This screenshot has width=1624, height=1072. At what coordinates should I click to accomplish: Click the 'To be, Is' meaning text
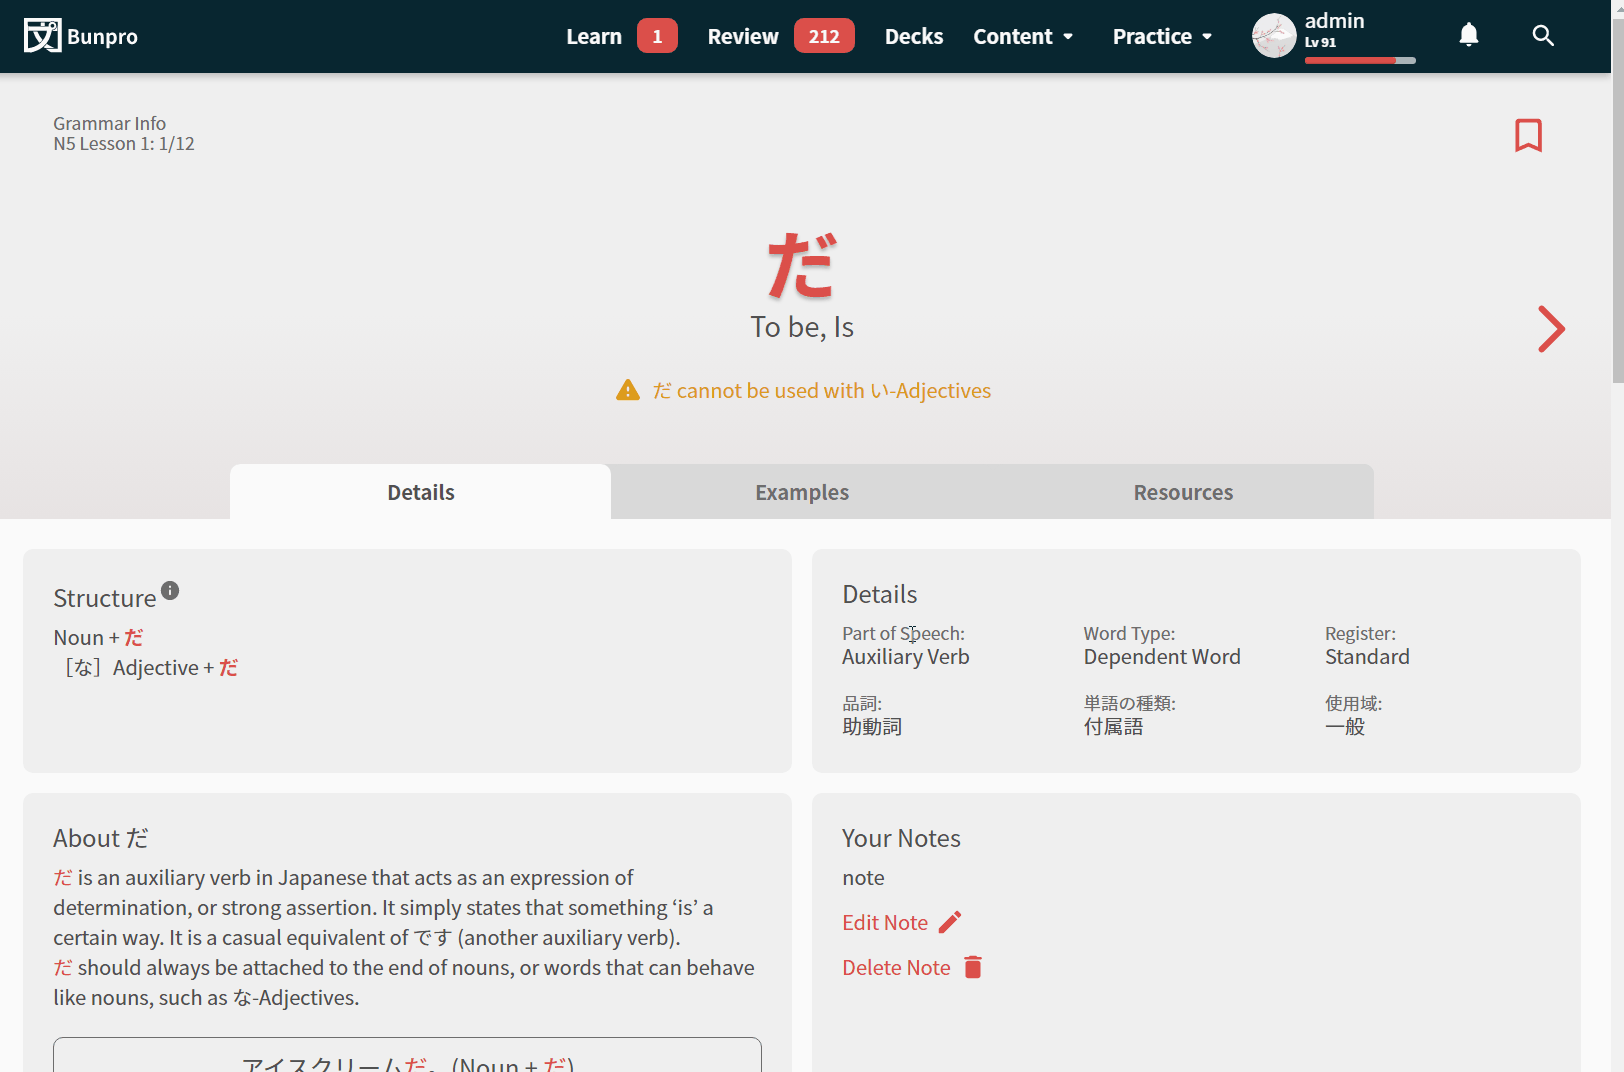pyautogui.click(x=802, y=327)
